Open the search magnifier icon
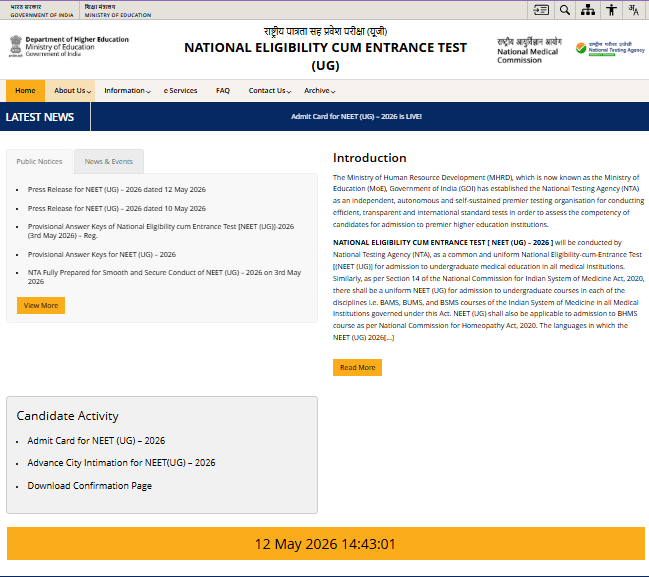 pos(565,10)
